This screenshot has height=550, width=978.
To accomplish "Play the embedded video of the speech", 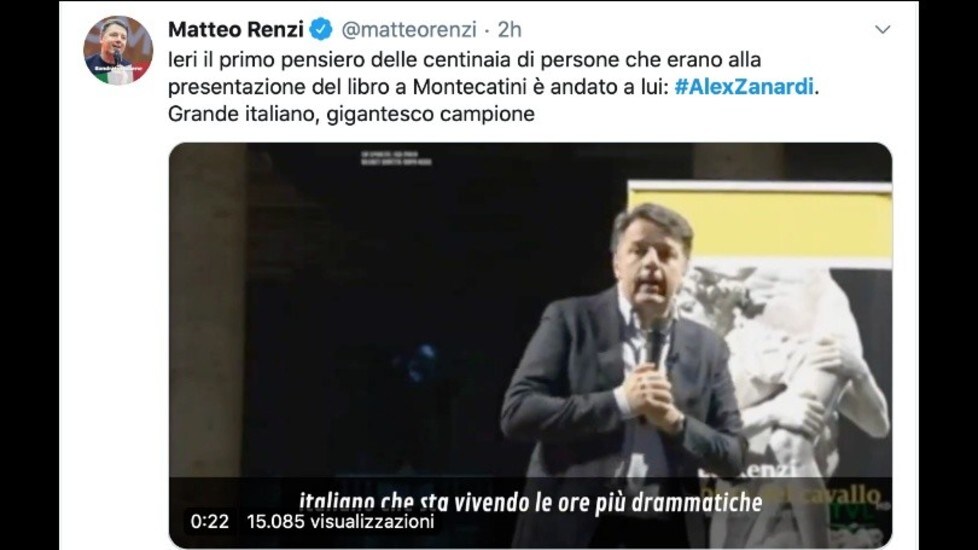I will (530, 345).
